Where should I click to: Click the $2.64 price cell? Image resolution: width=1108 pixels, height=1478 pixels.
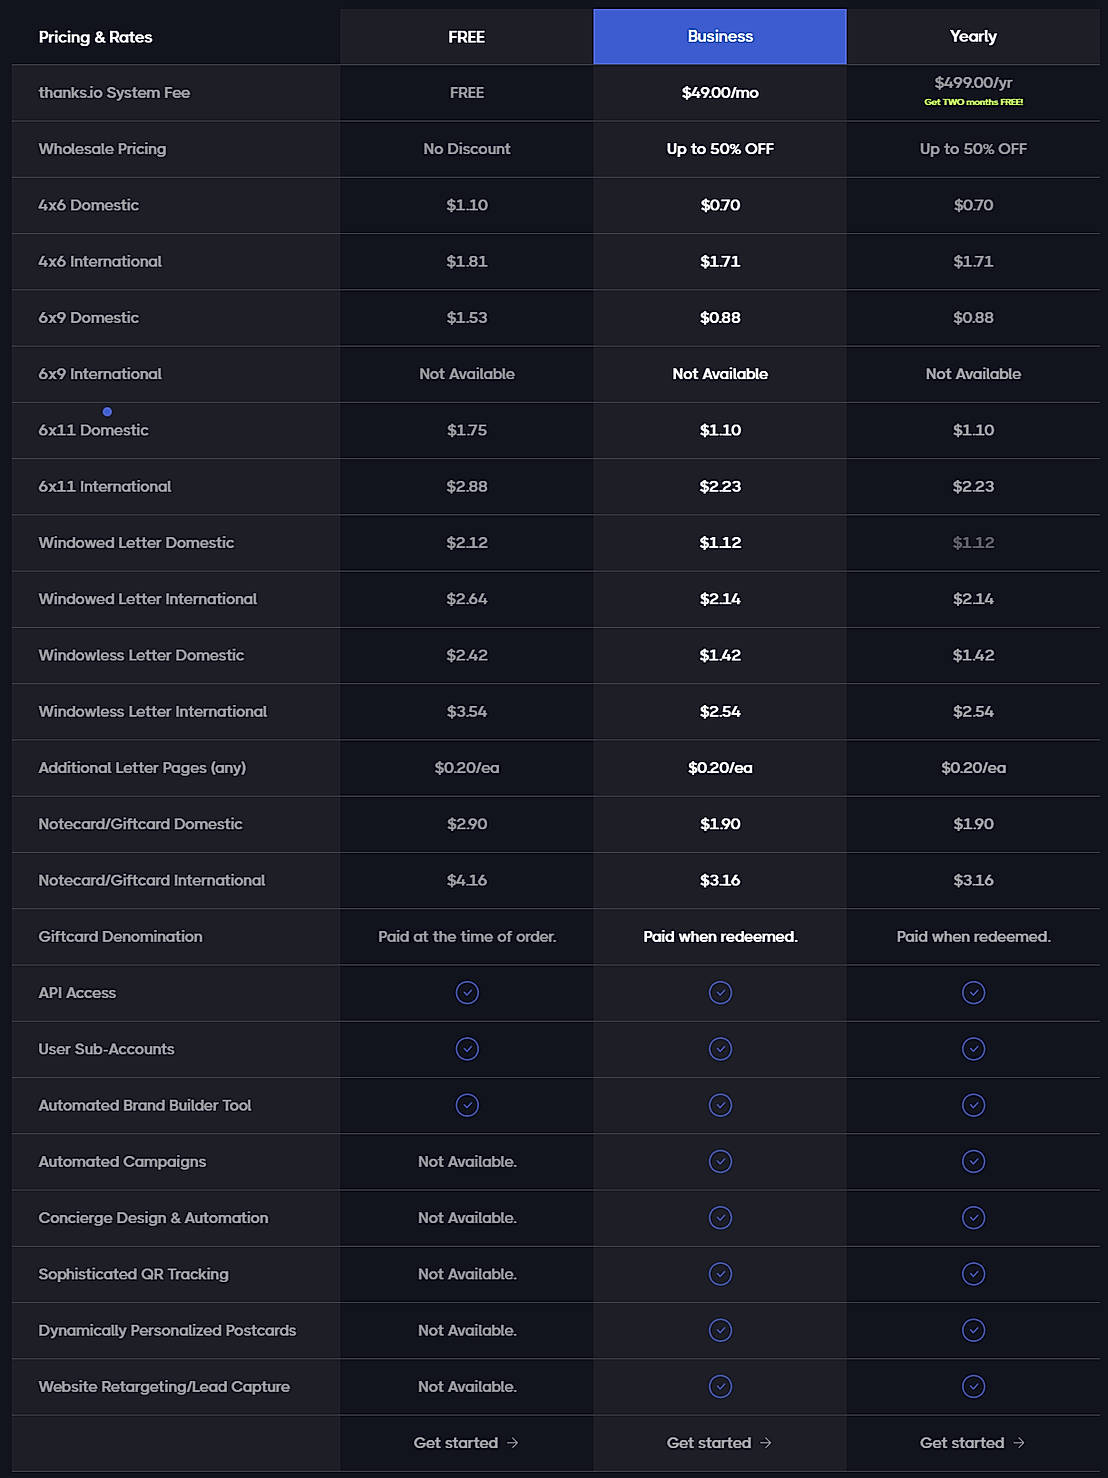467,599
